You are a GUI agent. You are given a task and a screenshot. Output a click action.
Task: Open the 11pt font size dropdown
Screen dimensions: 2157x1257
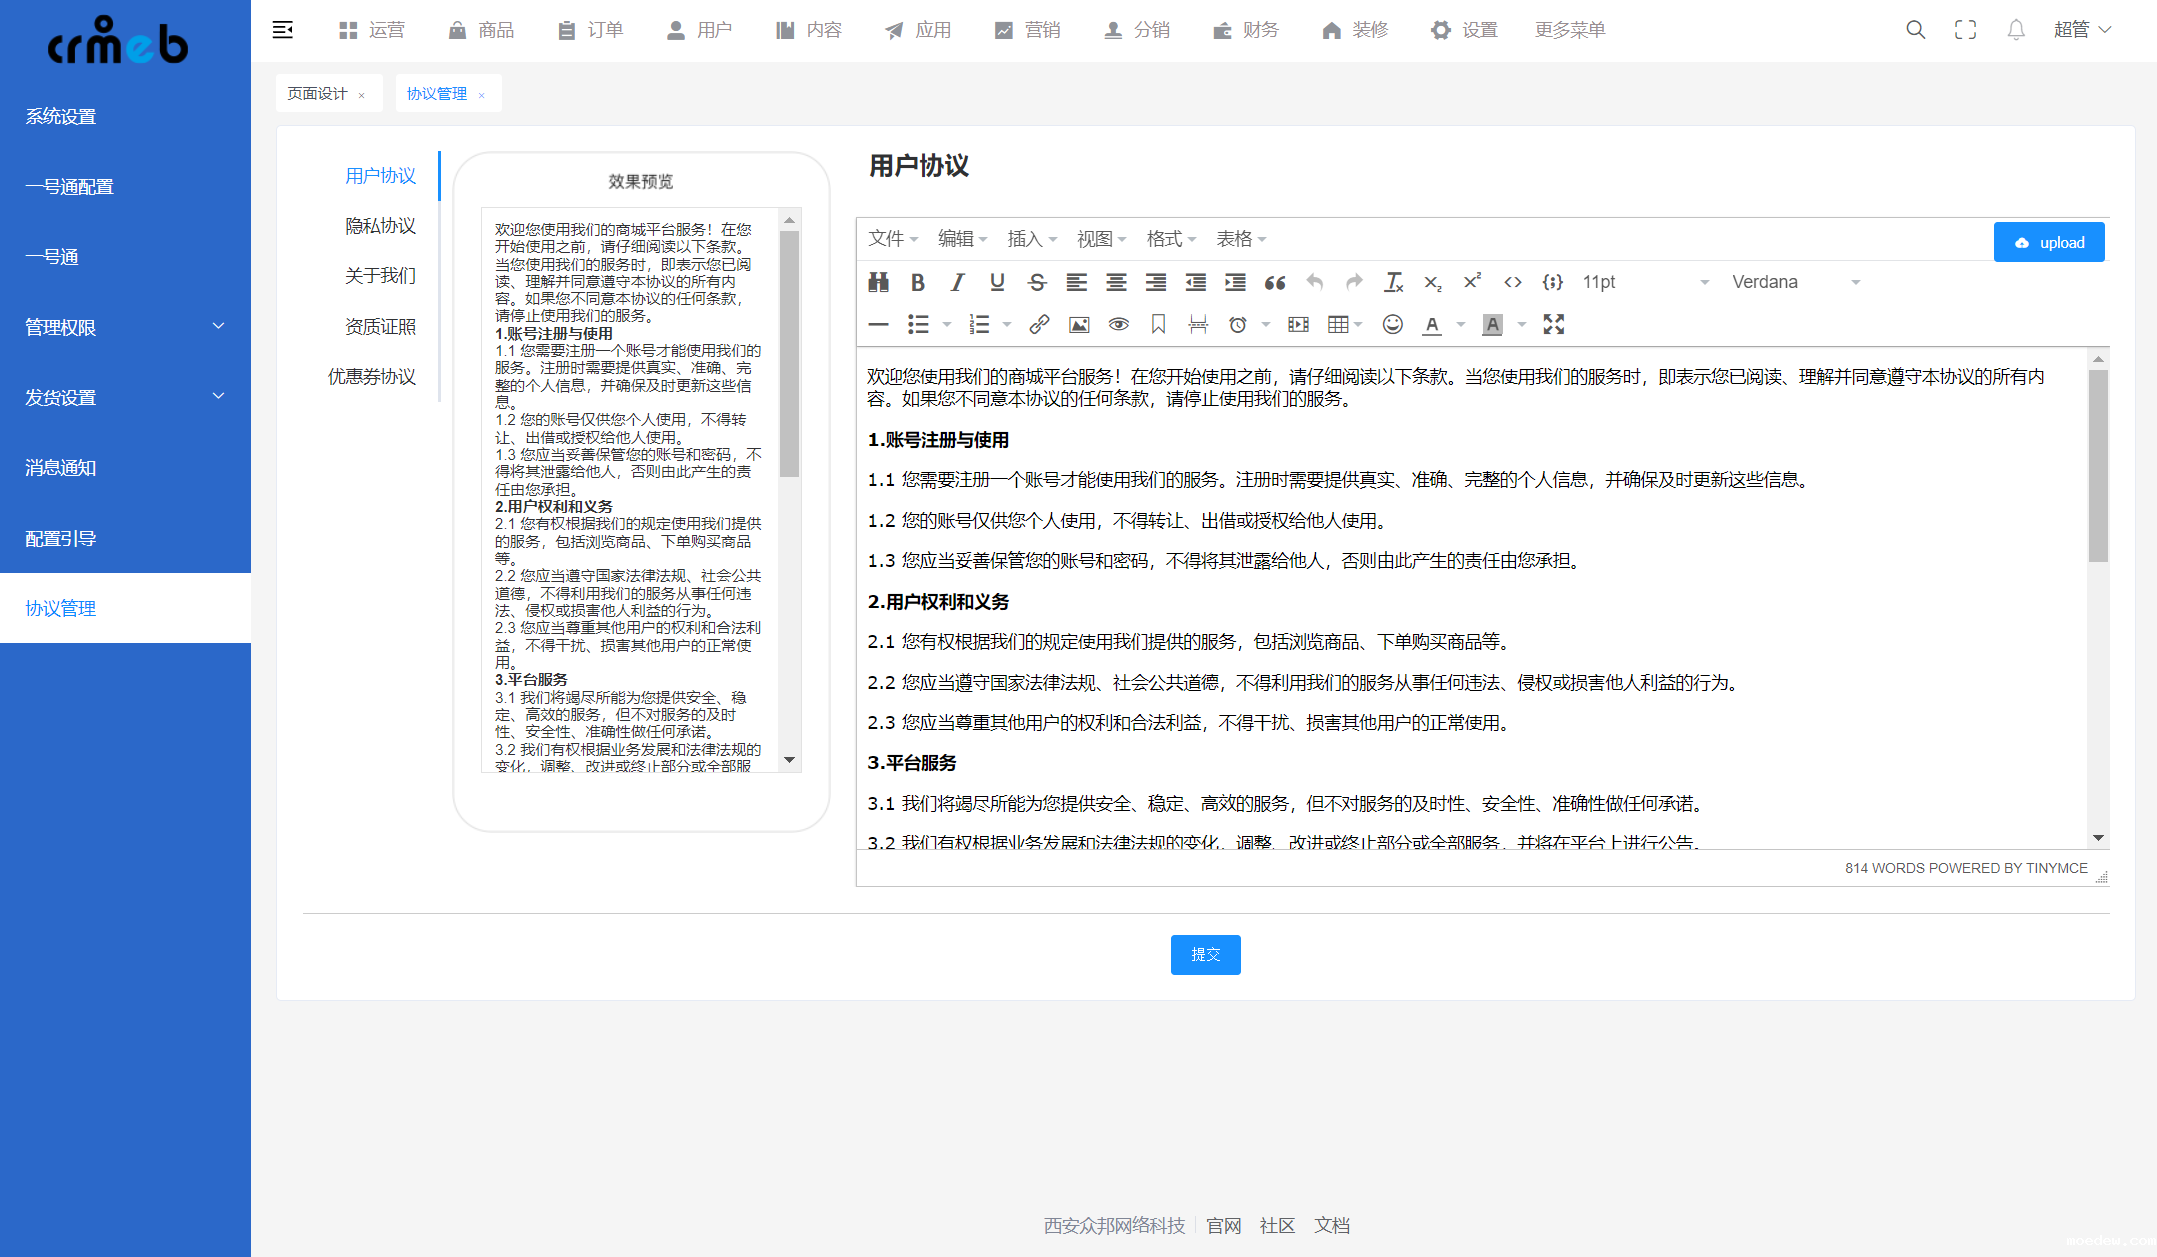(1645, 282)
